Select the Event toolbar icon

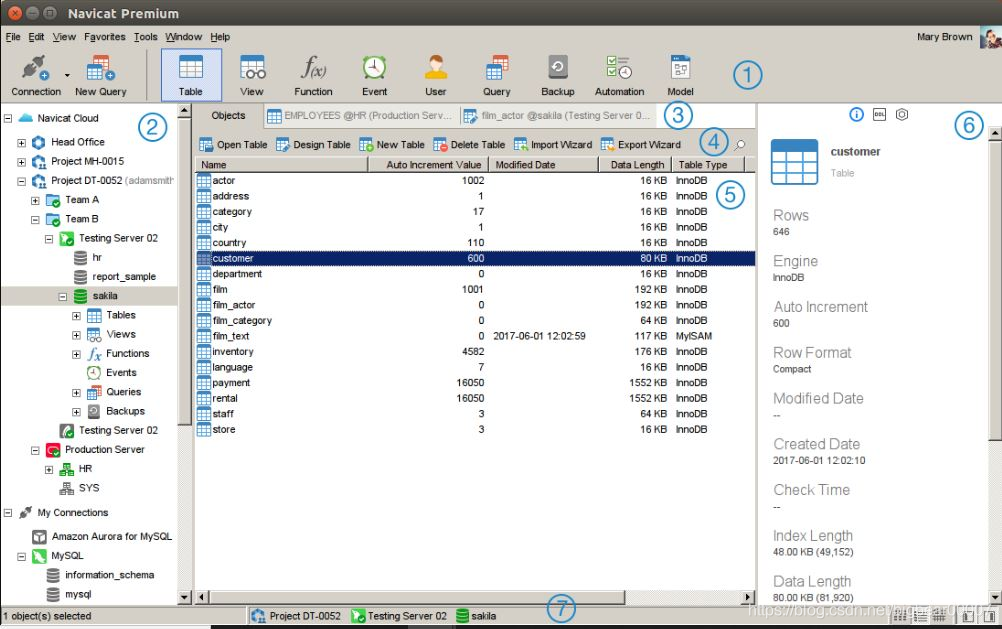[x=374, y=75]
